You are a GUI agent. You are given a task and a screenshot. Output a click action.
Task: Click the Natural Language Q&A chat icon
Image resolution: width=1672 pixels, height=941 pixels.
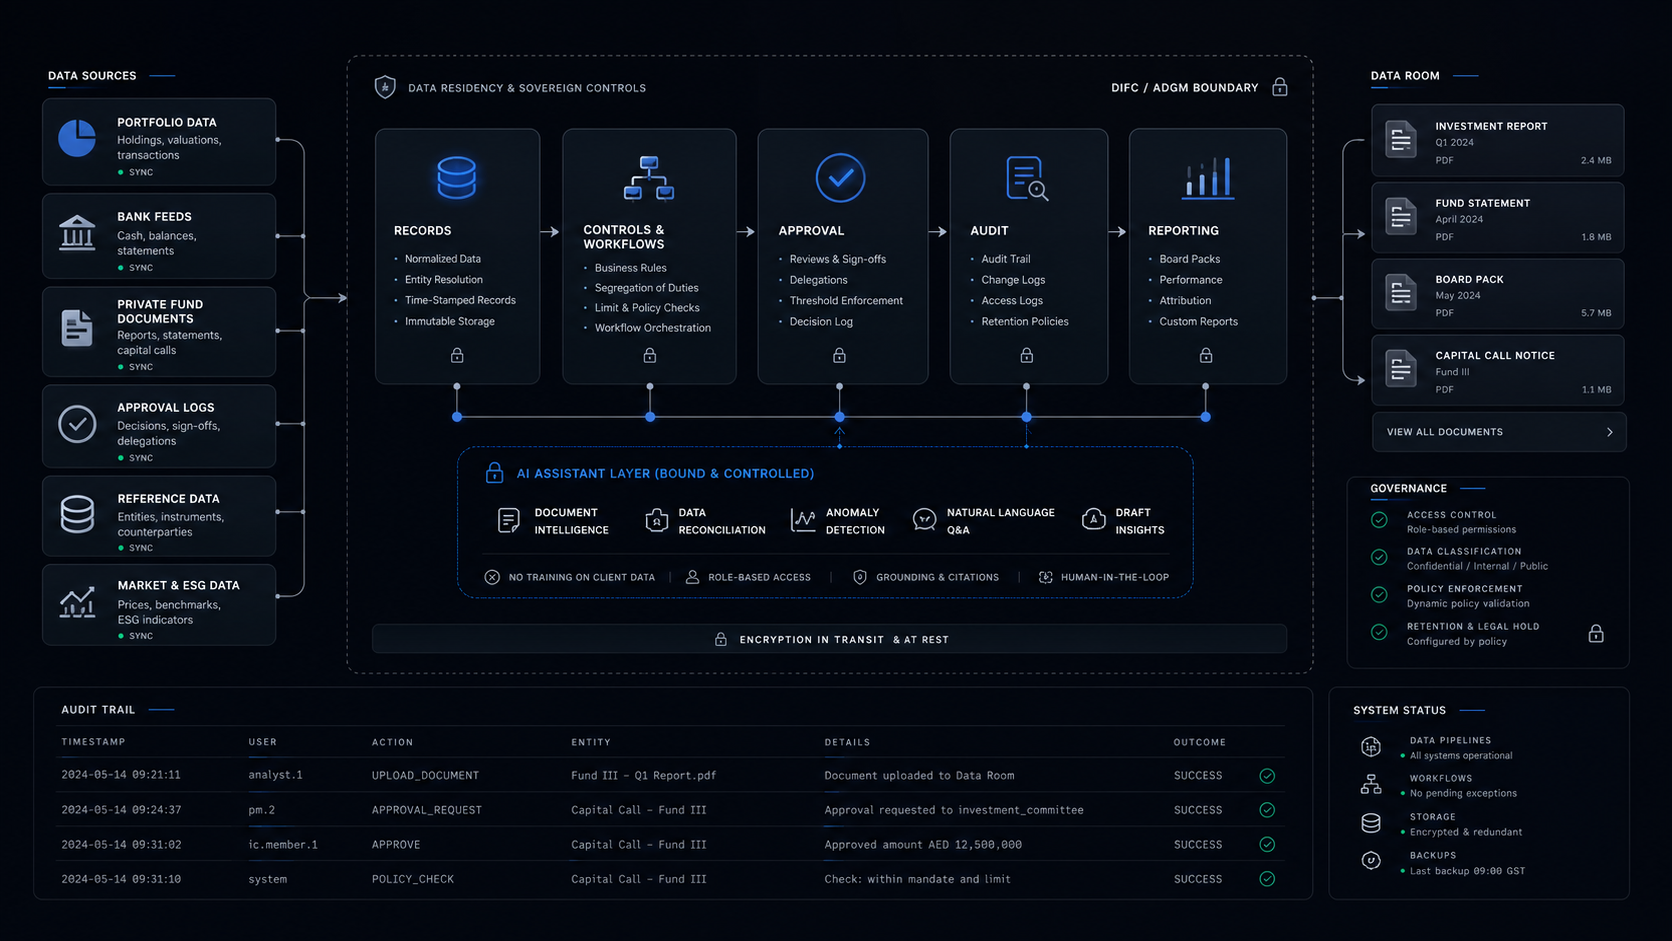click(x=925, y=520)
